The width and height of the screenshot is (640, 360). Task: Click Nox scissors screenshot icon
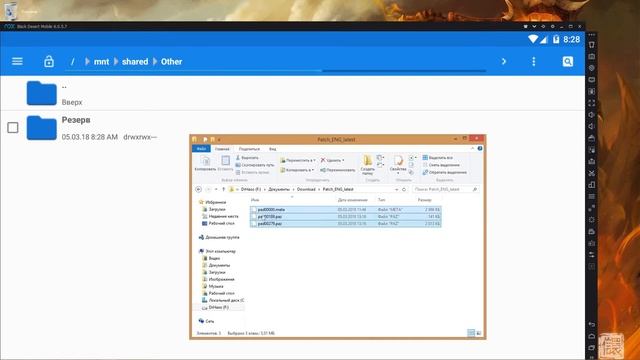591,173
